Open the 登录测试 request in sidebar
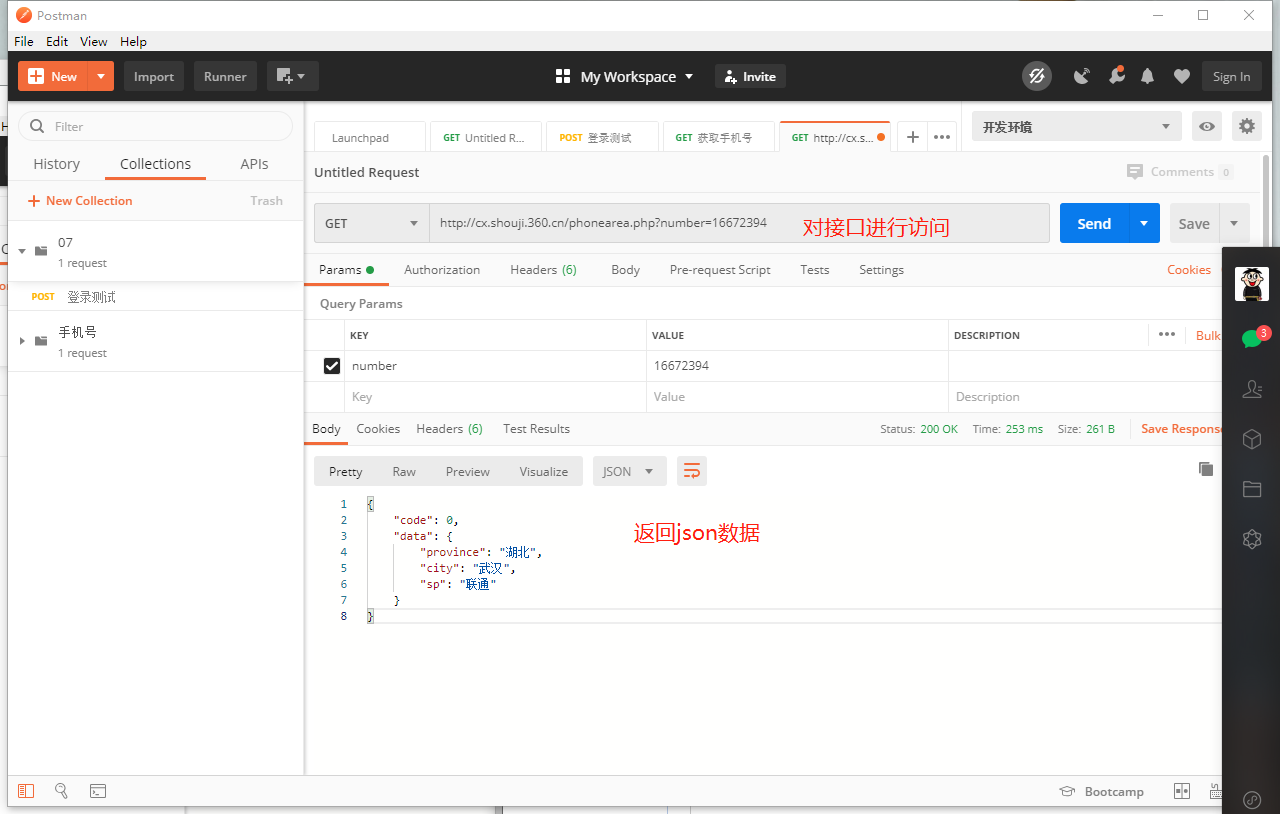Screen dimensions: 1280x814 pyautogui.click(x=155, y=296)
